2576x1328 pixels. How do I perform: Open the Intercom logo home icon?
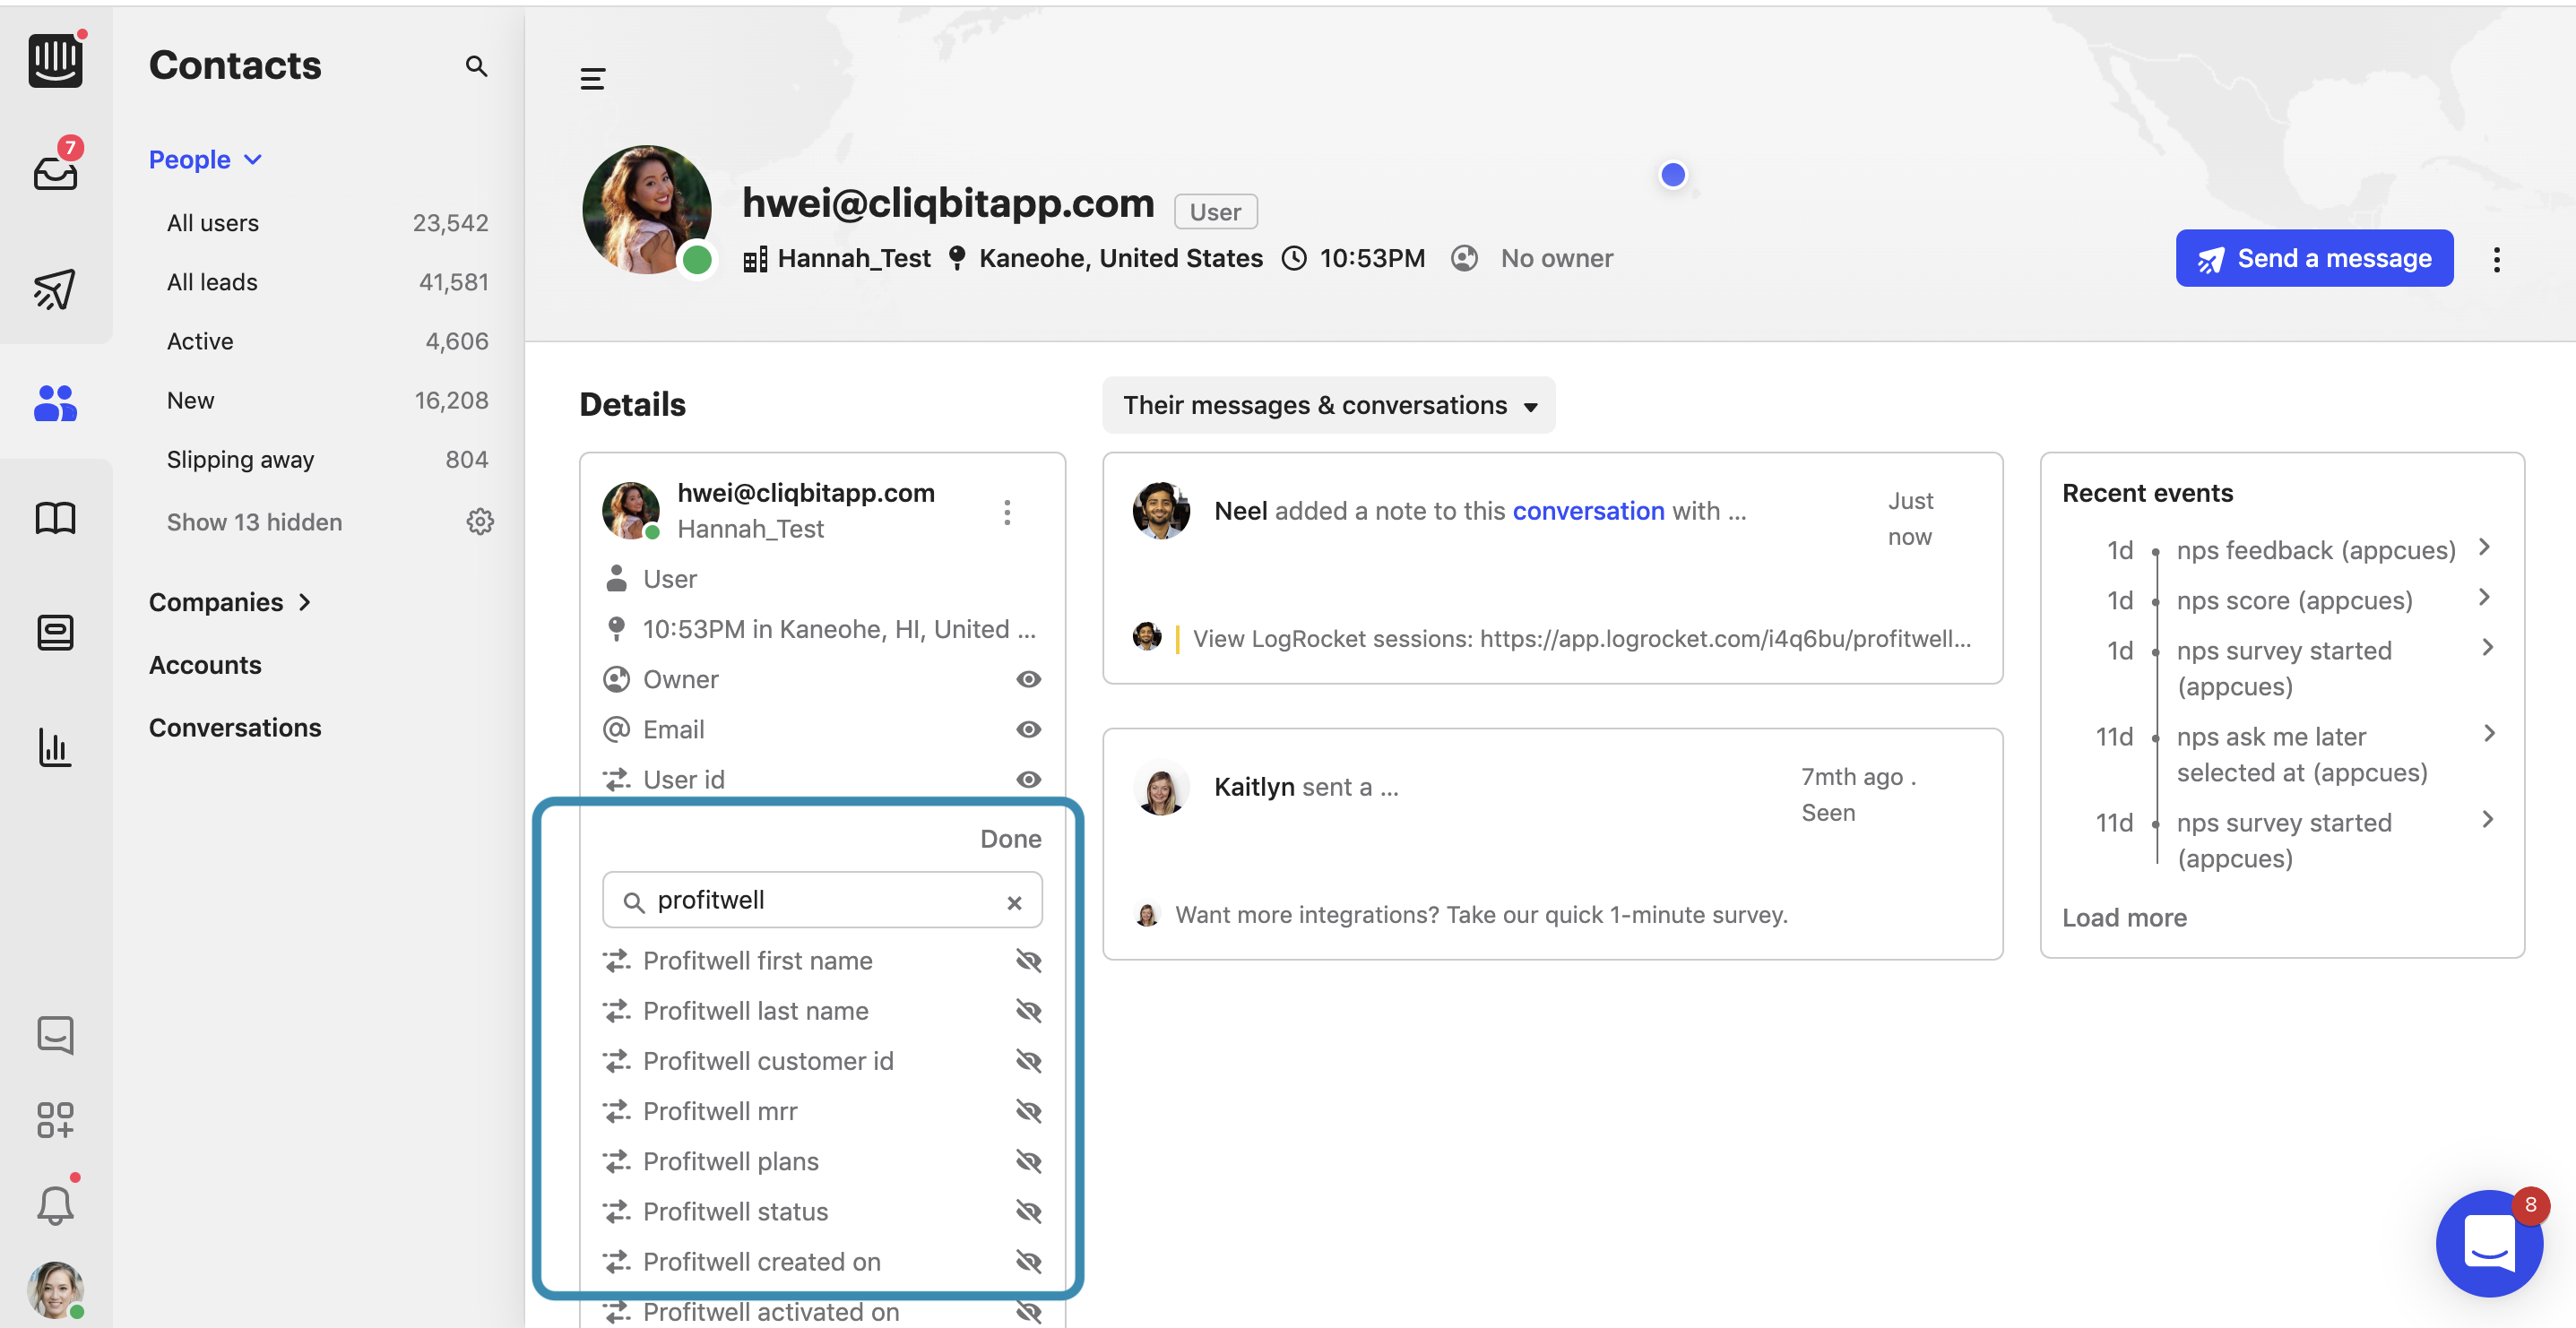[55, 61]
